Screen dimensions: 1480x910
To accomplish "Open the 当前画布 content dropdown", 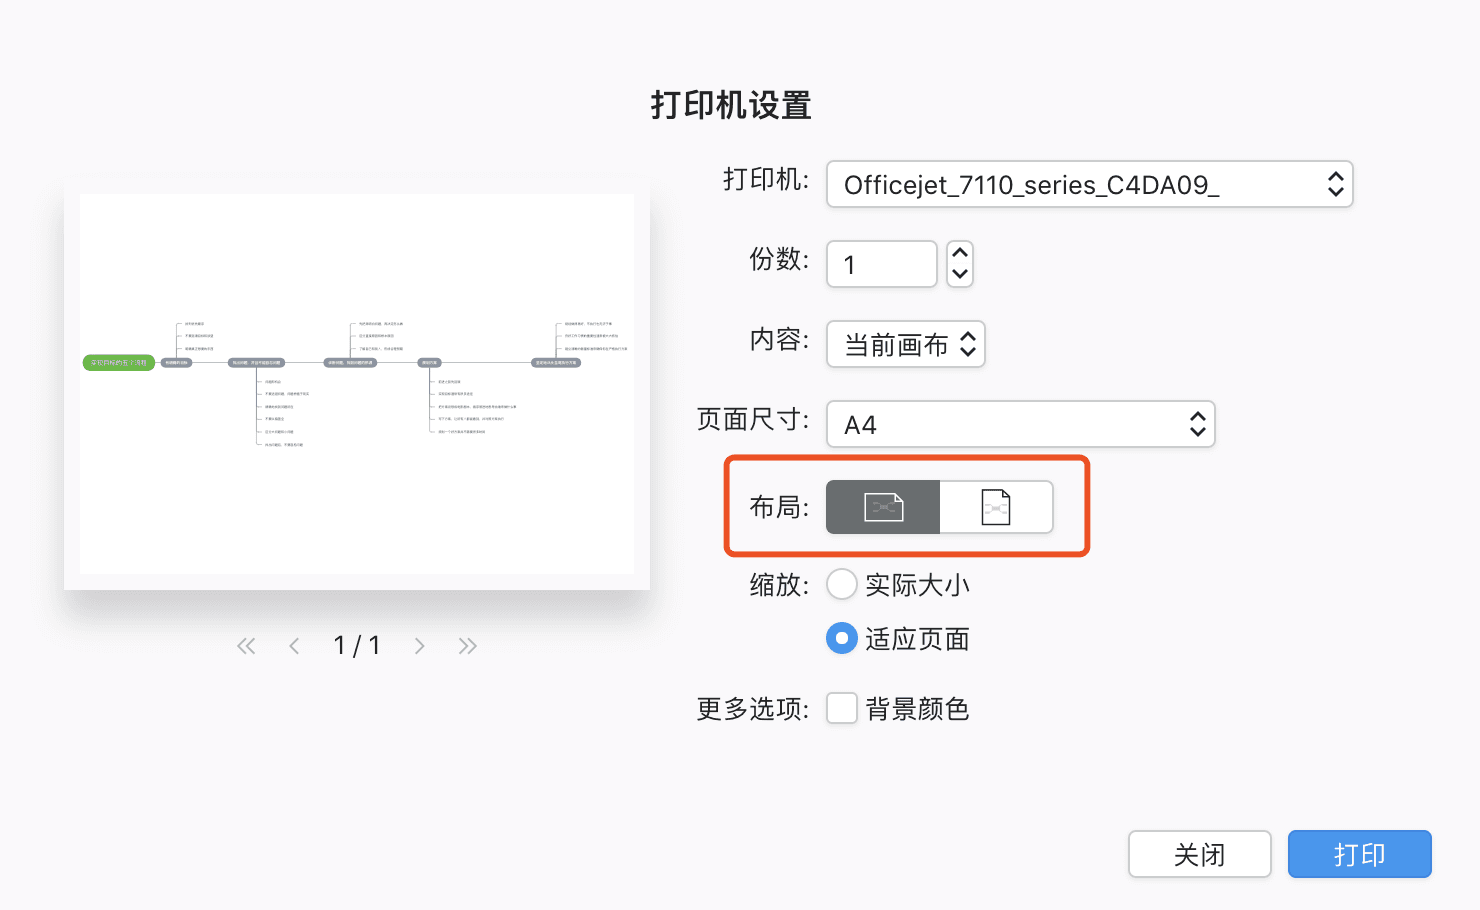I will coord(904,344).
